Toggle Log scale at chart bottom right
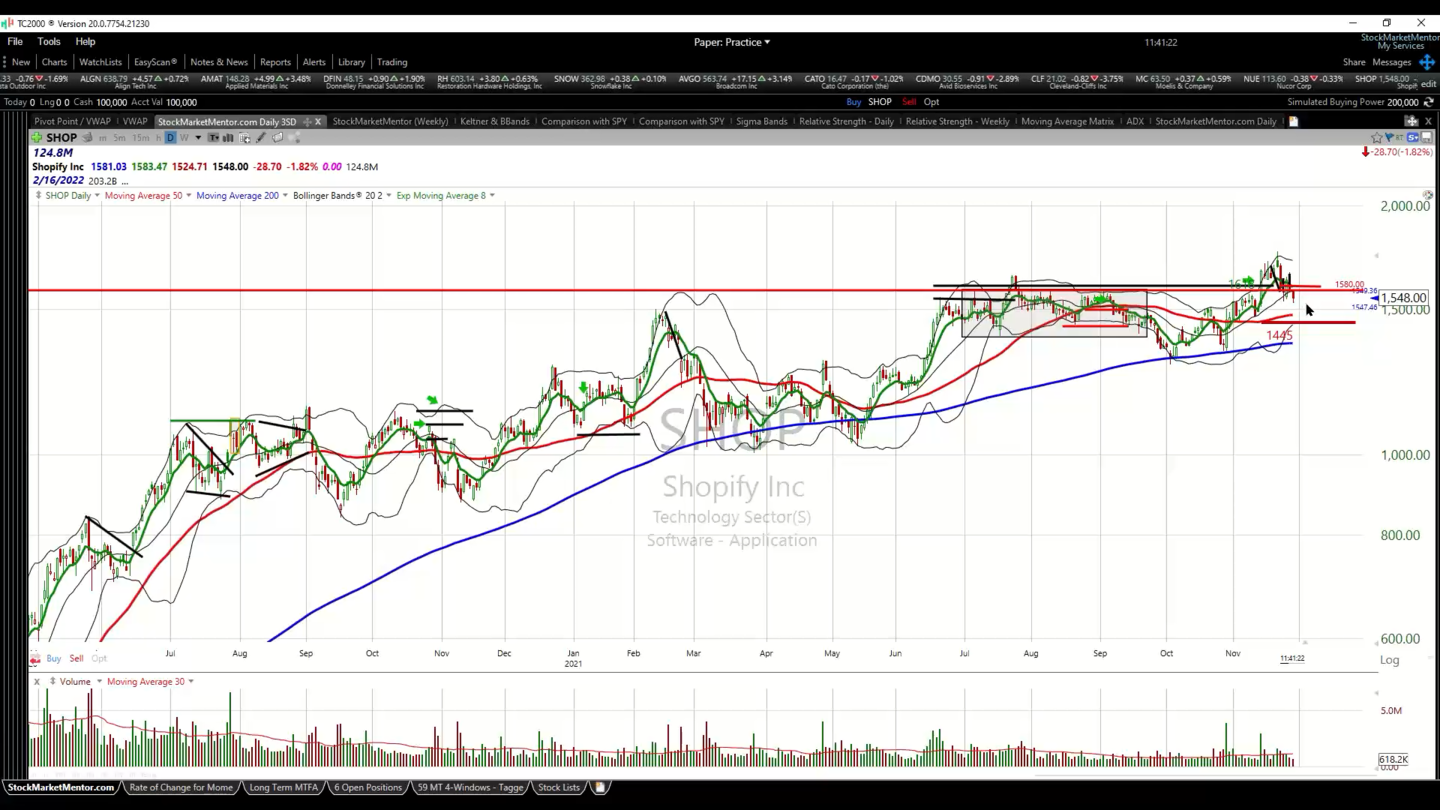 click(1389, 660)
